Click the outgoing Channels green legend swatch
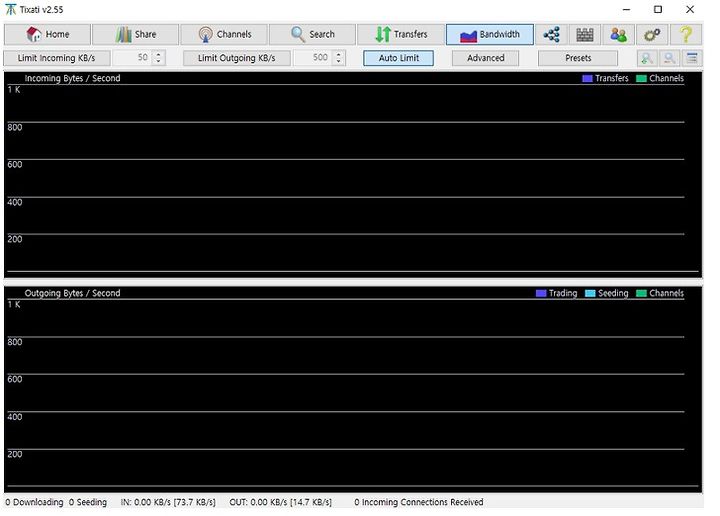Viewport: 720px width, 516px height. 641,293
